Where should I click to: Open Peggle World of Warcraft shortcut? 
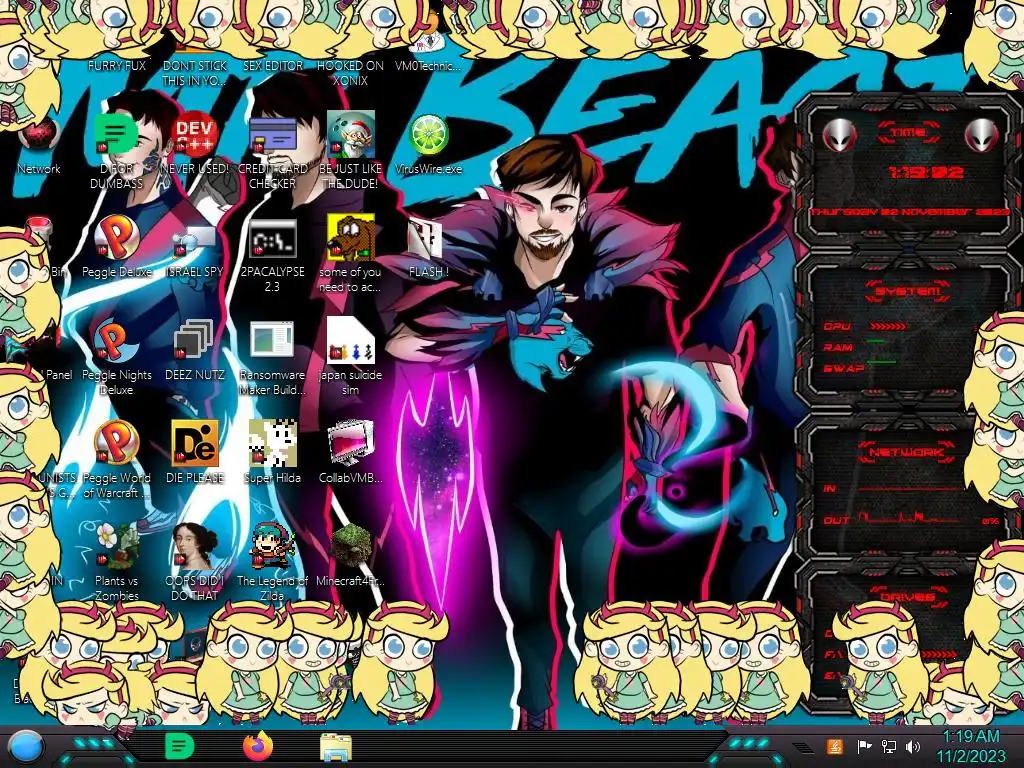click(117, 443)
